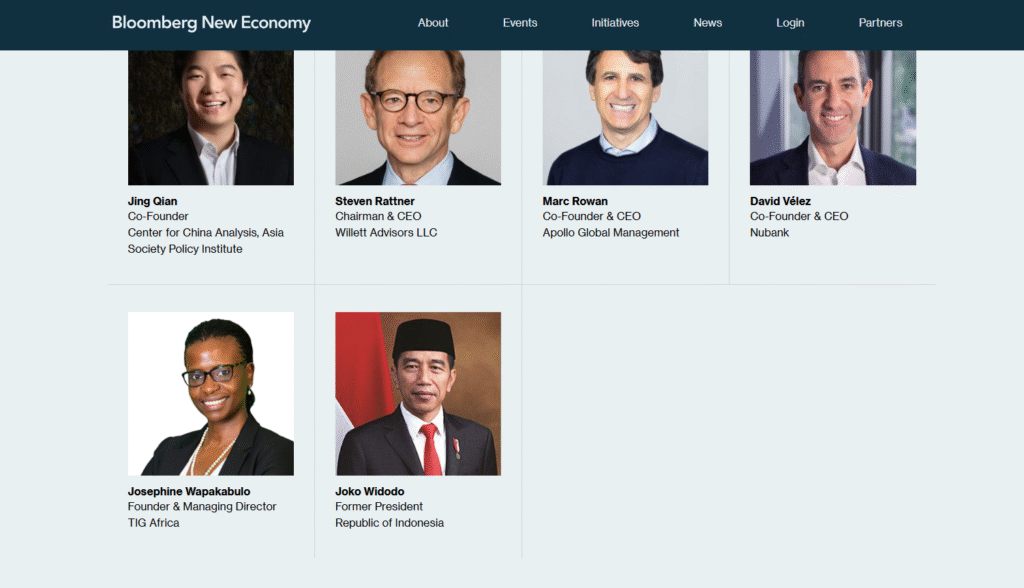Image resolution: width=1024 pixels, height=588 pixels.
Task: Click the Jing Qian name heading
Action: pyautogui.click(x=153, y=201)
